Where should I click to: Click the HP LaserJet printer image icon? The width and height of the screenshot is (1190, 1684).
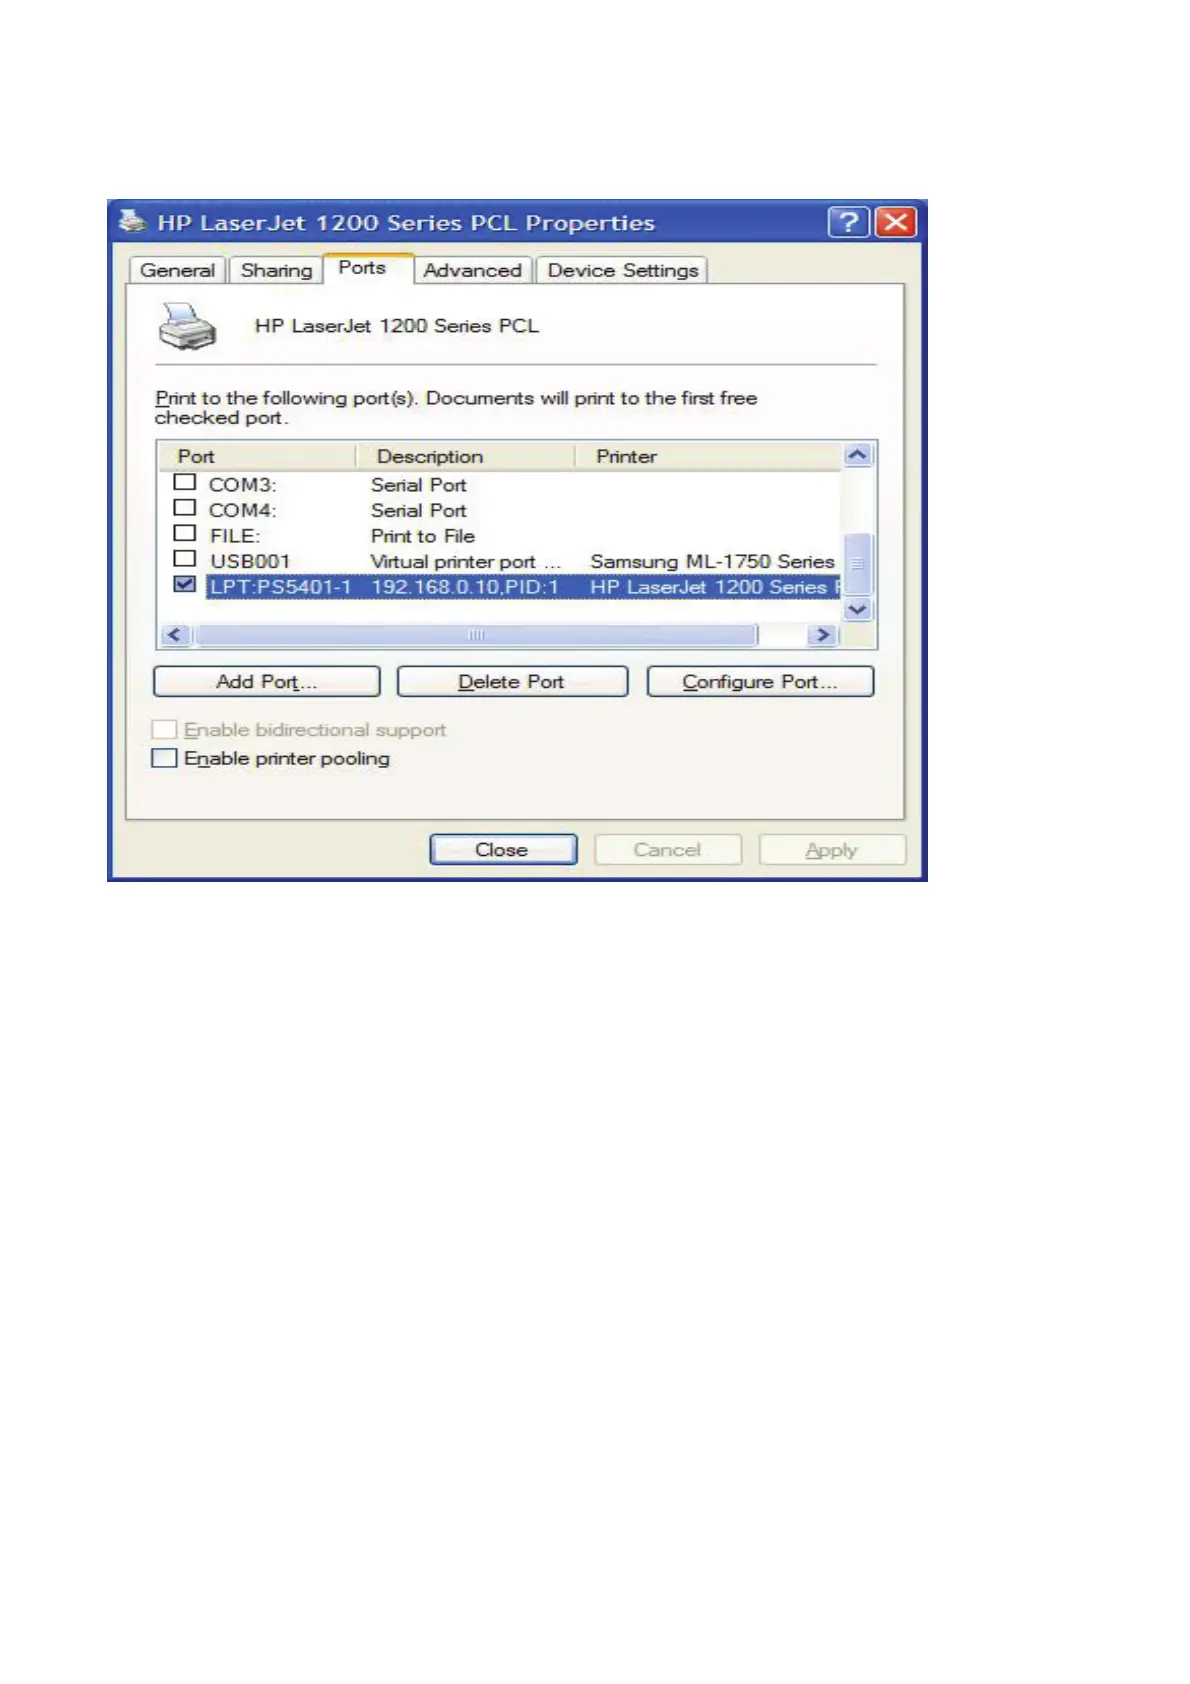coord(187,327)
